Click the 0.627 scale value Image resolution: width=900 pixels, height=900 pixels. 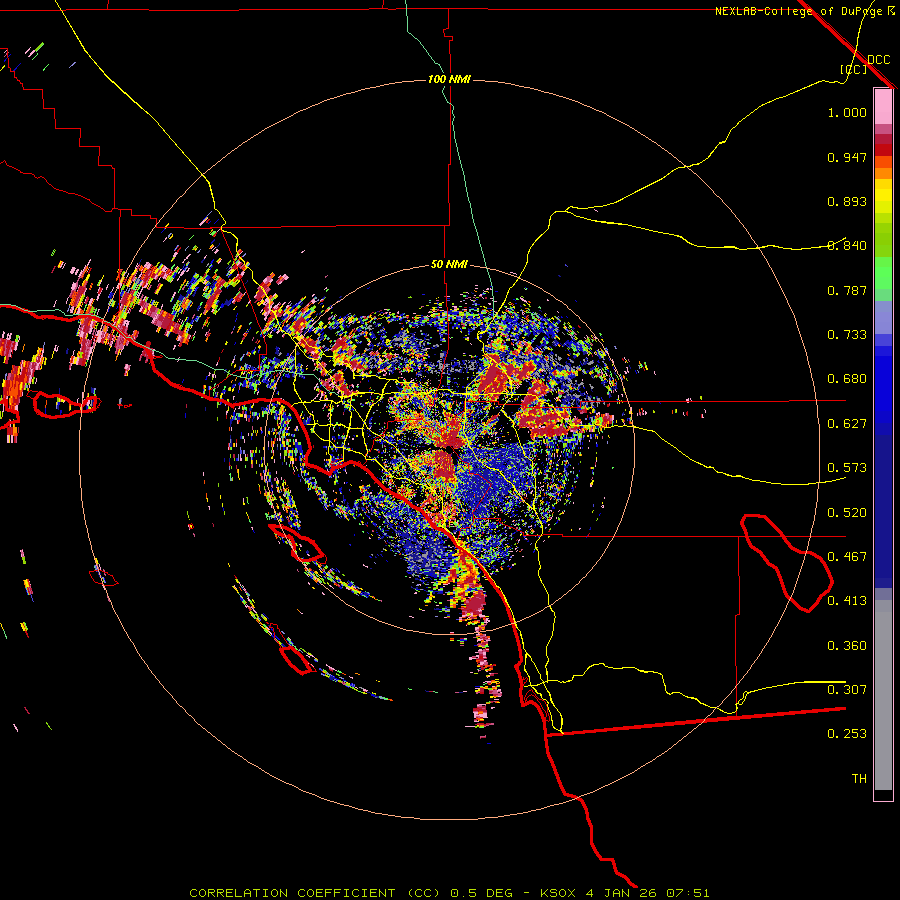847,424
